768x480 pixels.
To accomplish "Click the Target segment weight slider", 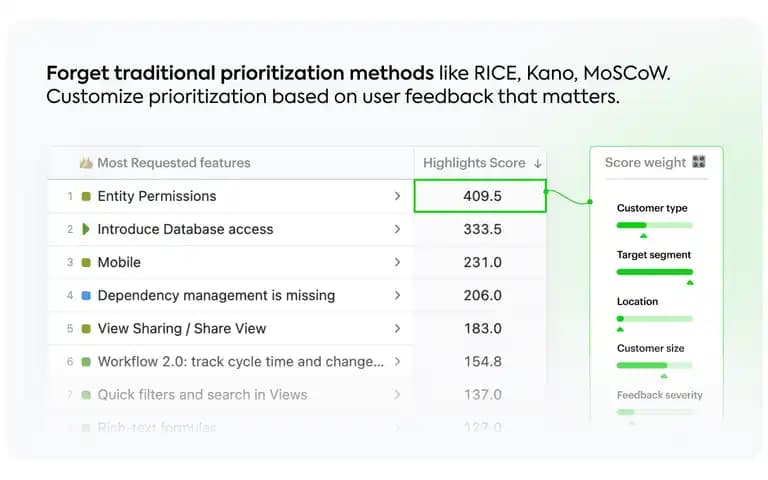I will tap(654, 272).
